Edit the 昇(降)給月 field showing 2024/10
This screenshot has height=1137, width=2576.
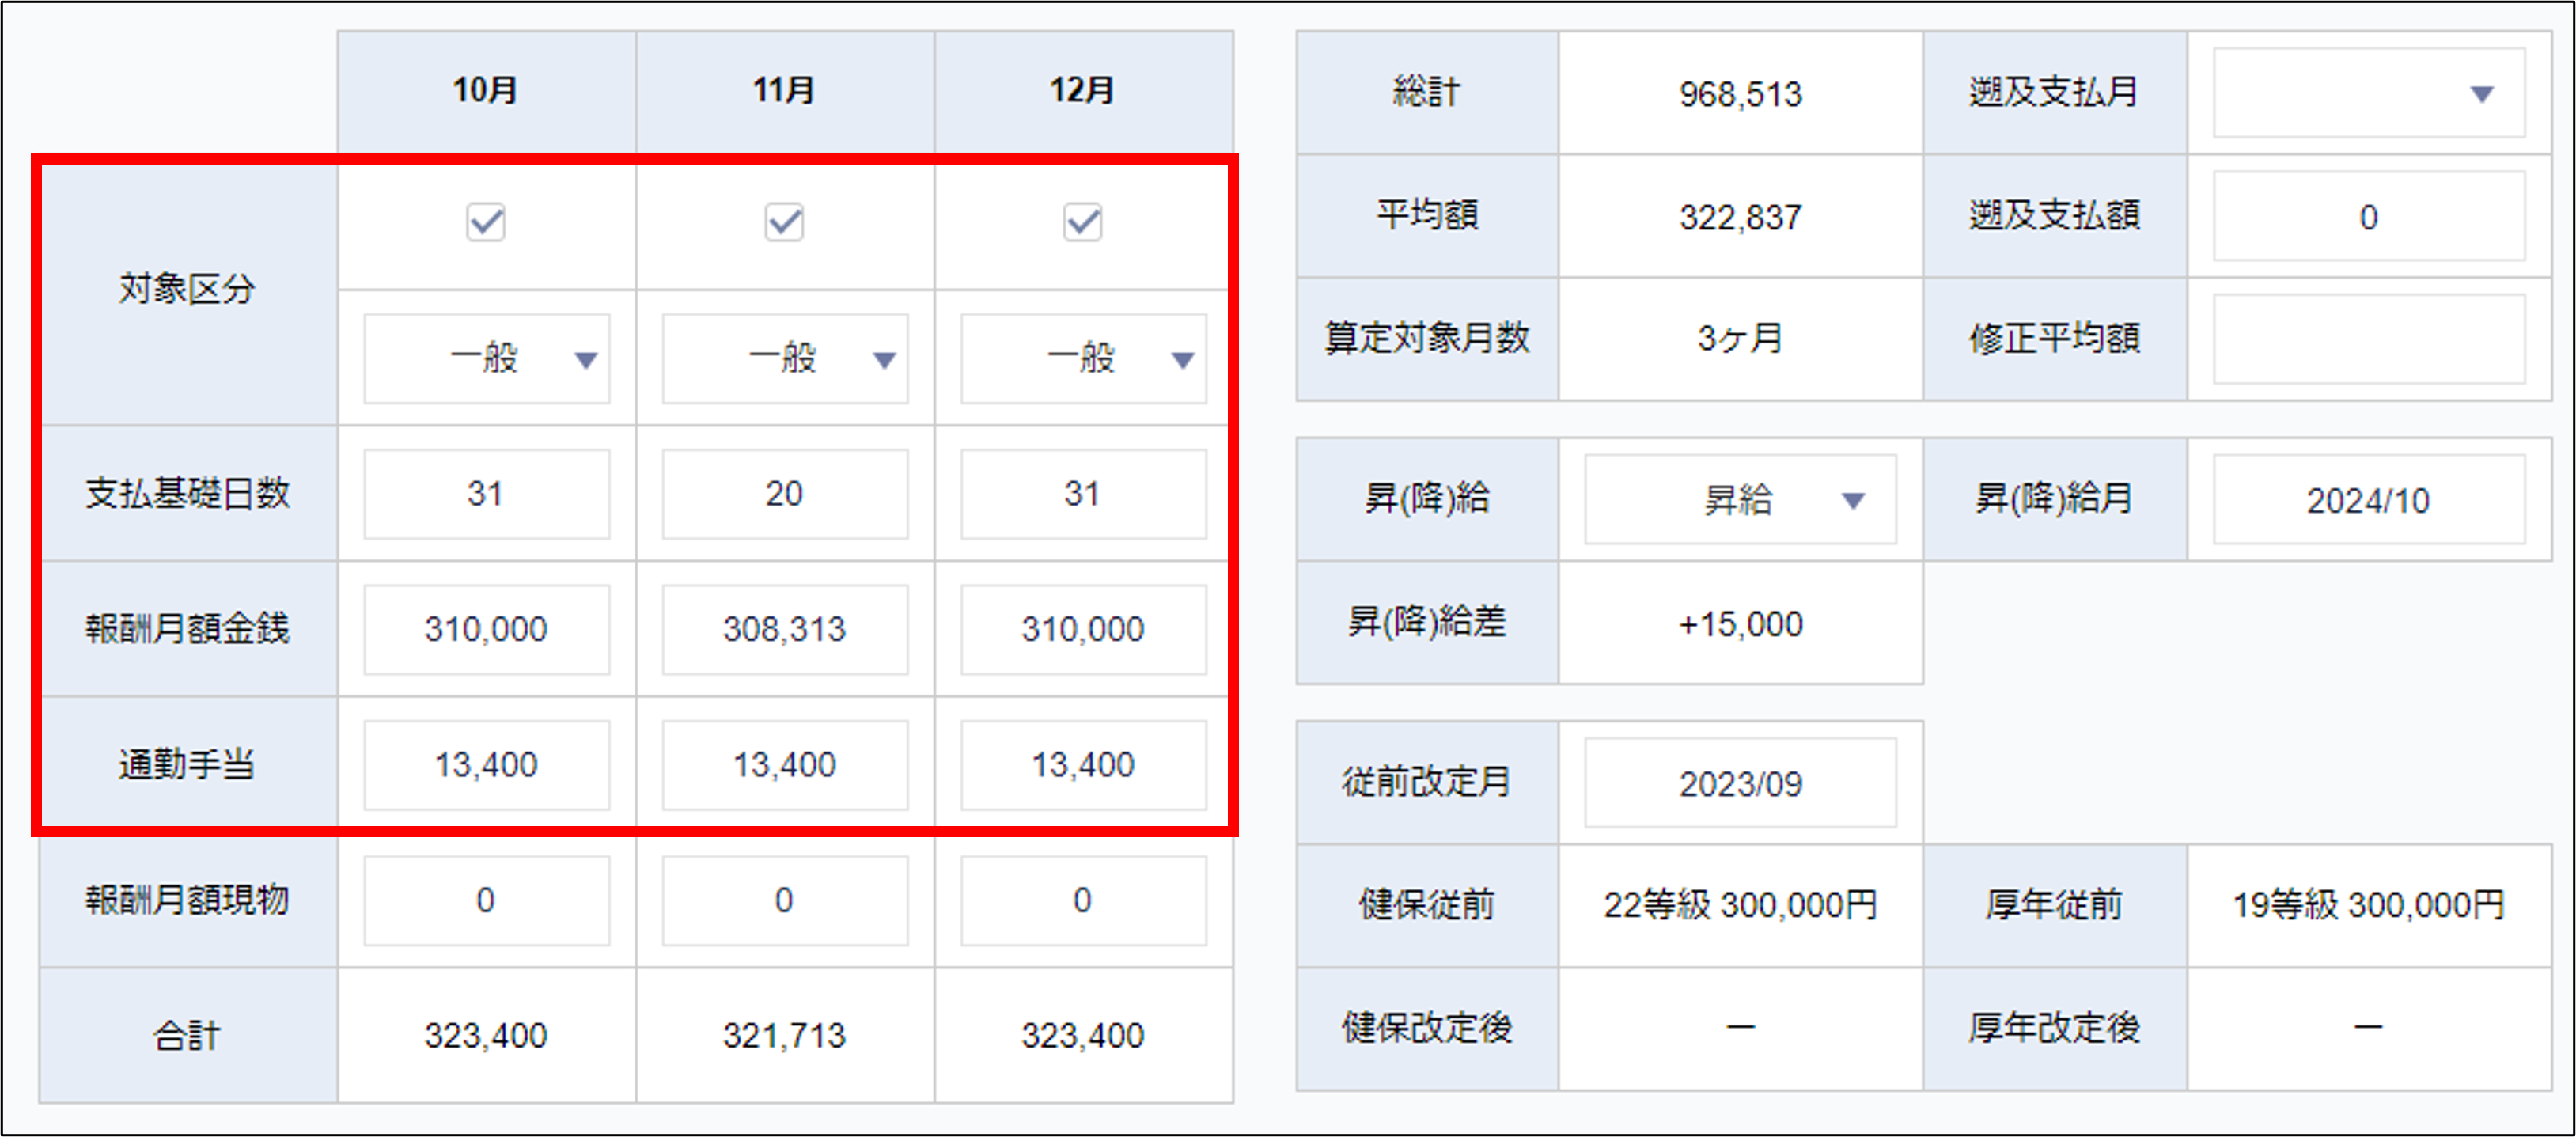[x=2368, y=500]
